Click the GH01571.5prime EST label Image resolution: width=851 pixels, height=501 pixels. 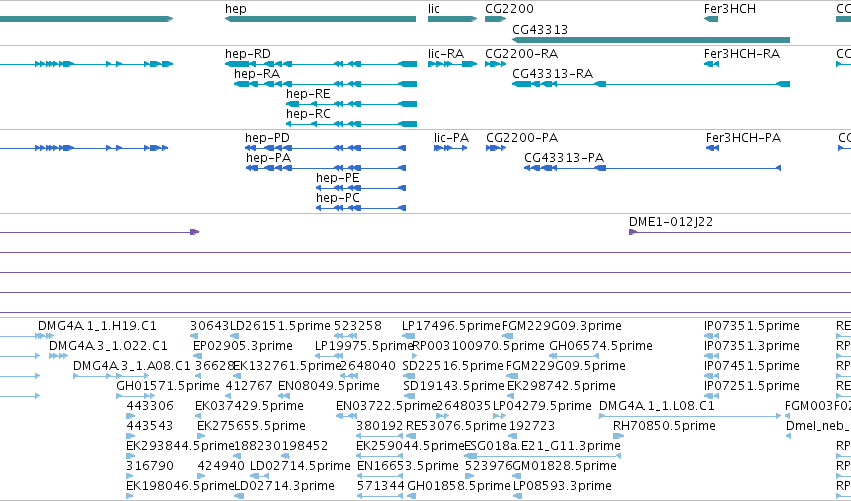click(x=168, y=386)
